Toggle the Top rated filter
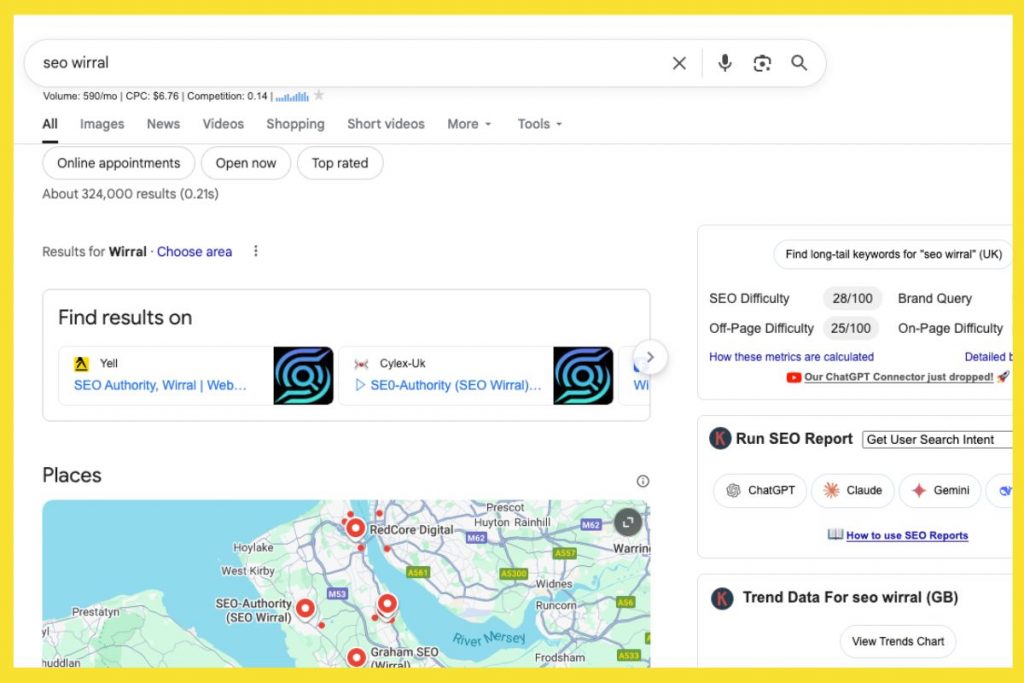 [340, 163]
